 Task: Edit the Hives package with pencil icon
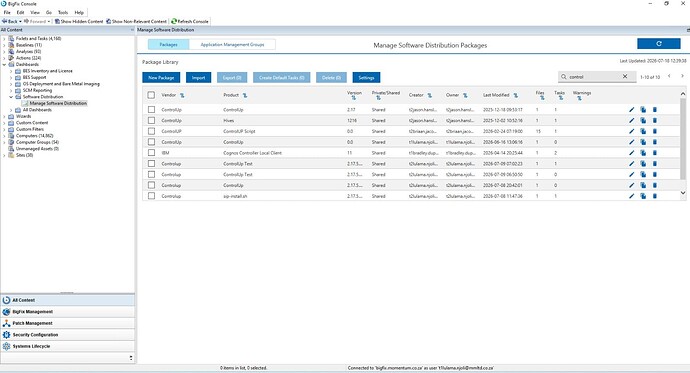[x=631, y=121]
